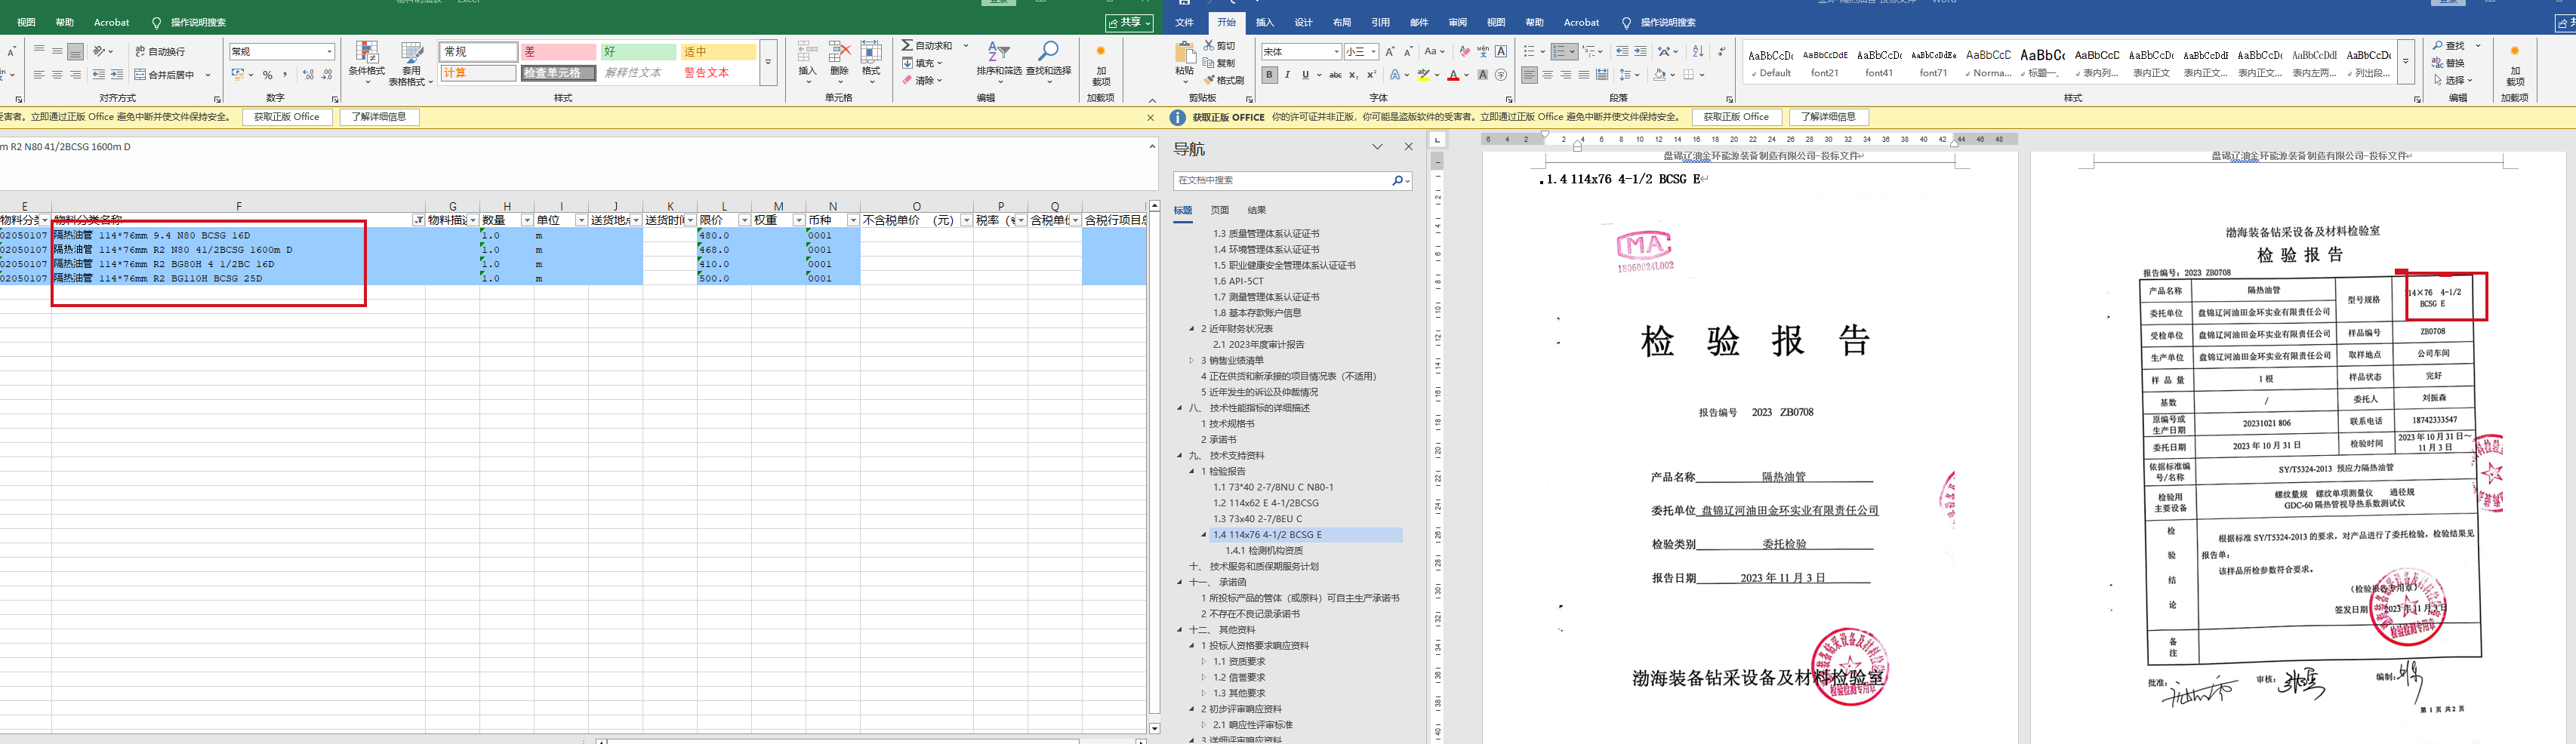The width and height of the screenshot is (2576, 744).
Task: Click 了解详细信息 button in Excel
Action: (379, 117)
